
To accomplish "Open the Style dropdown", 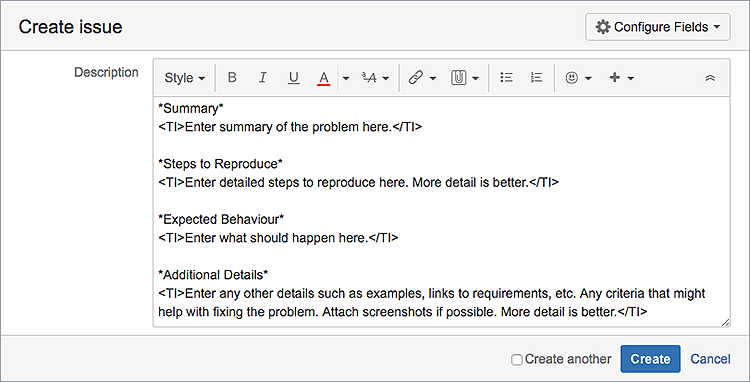I will (x=185, y=77).
